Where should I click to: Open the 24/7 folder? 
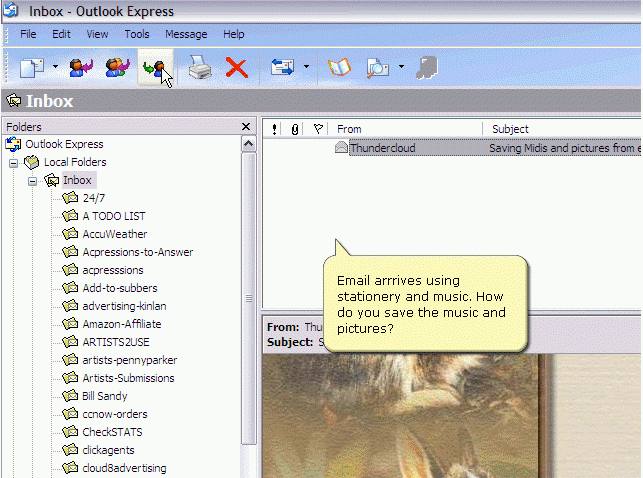pos(94,198)
